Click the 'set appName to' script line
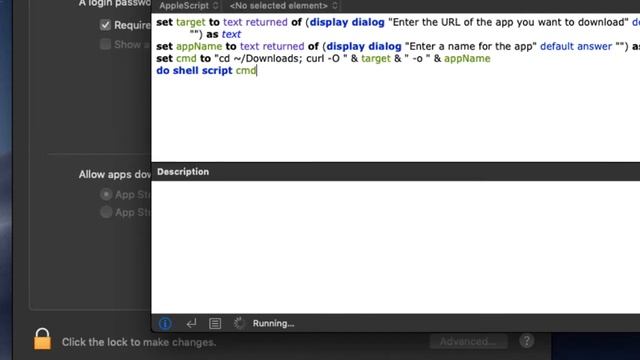The width and height of the screenshot is (640, 360). (398, 47)
